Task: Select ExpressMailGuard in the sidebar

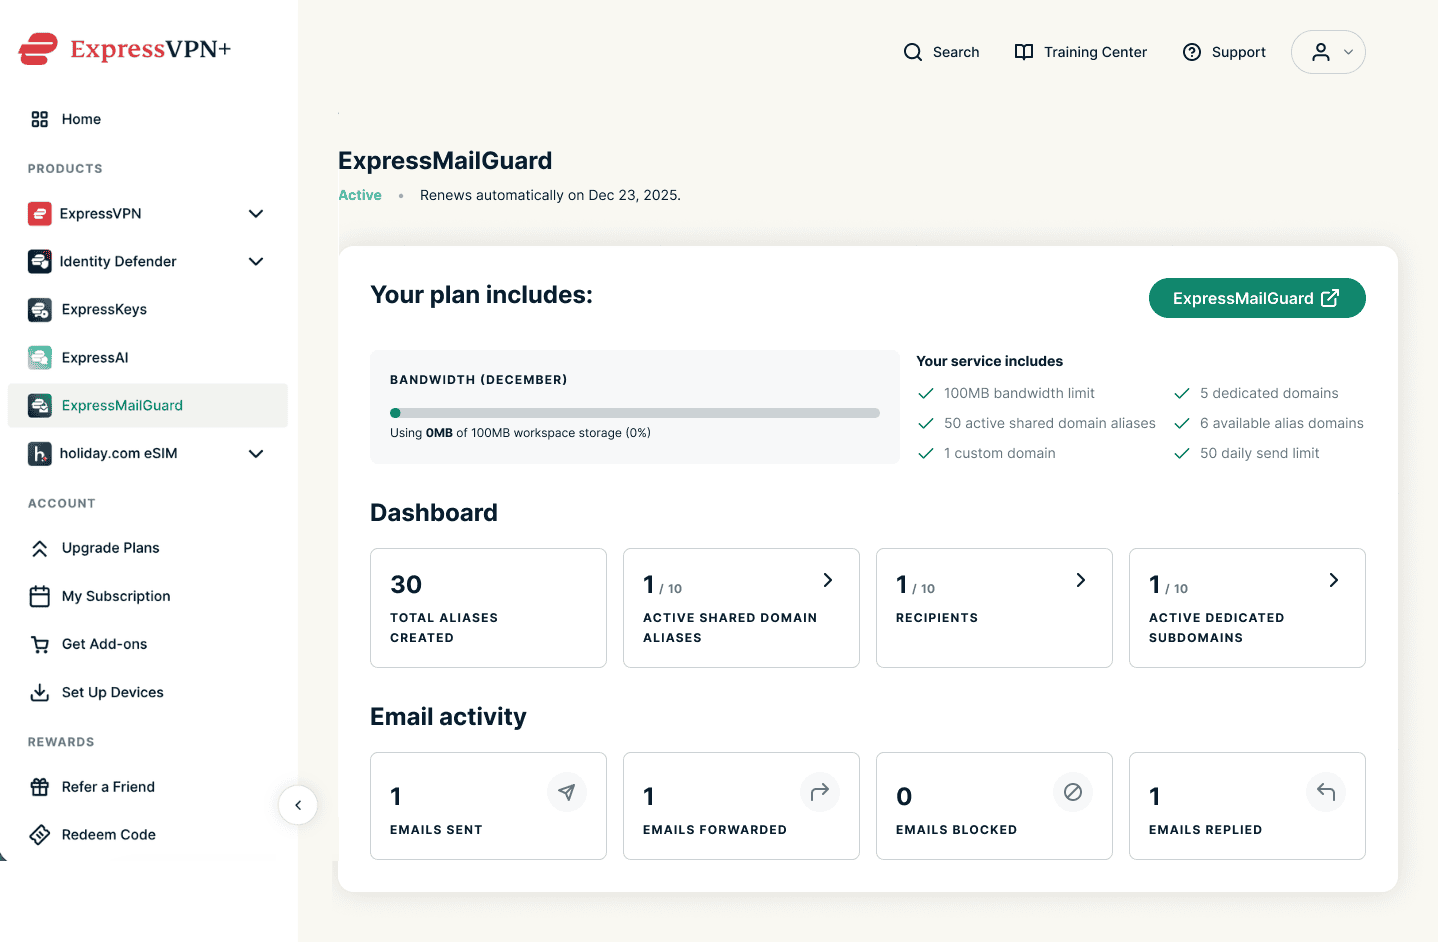Action: tap(148, 405)
